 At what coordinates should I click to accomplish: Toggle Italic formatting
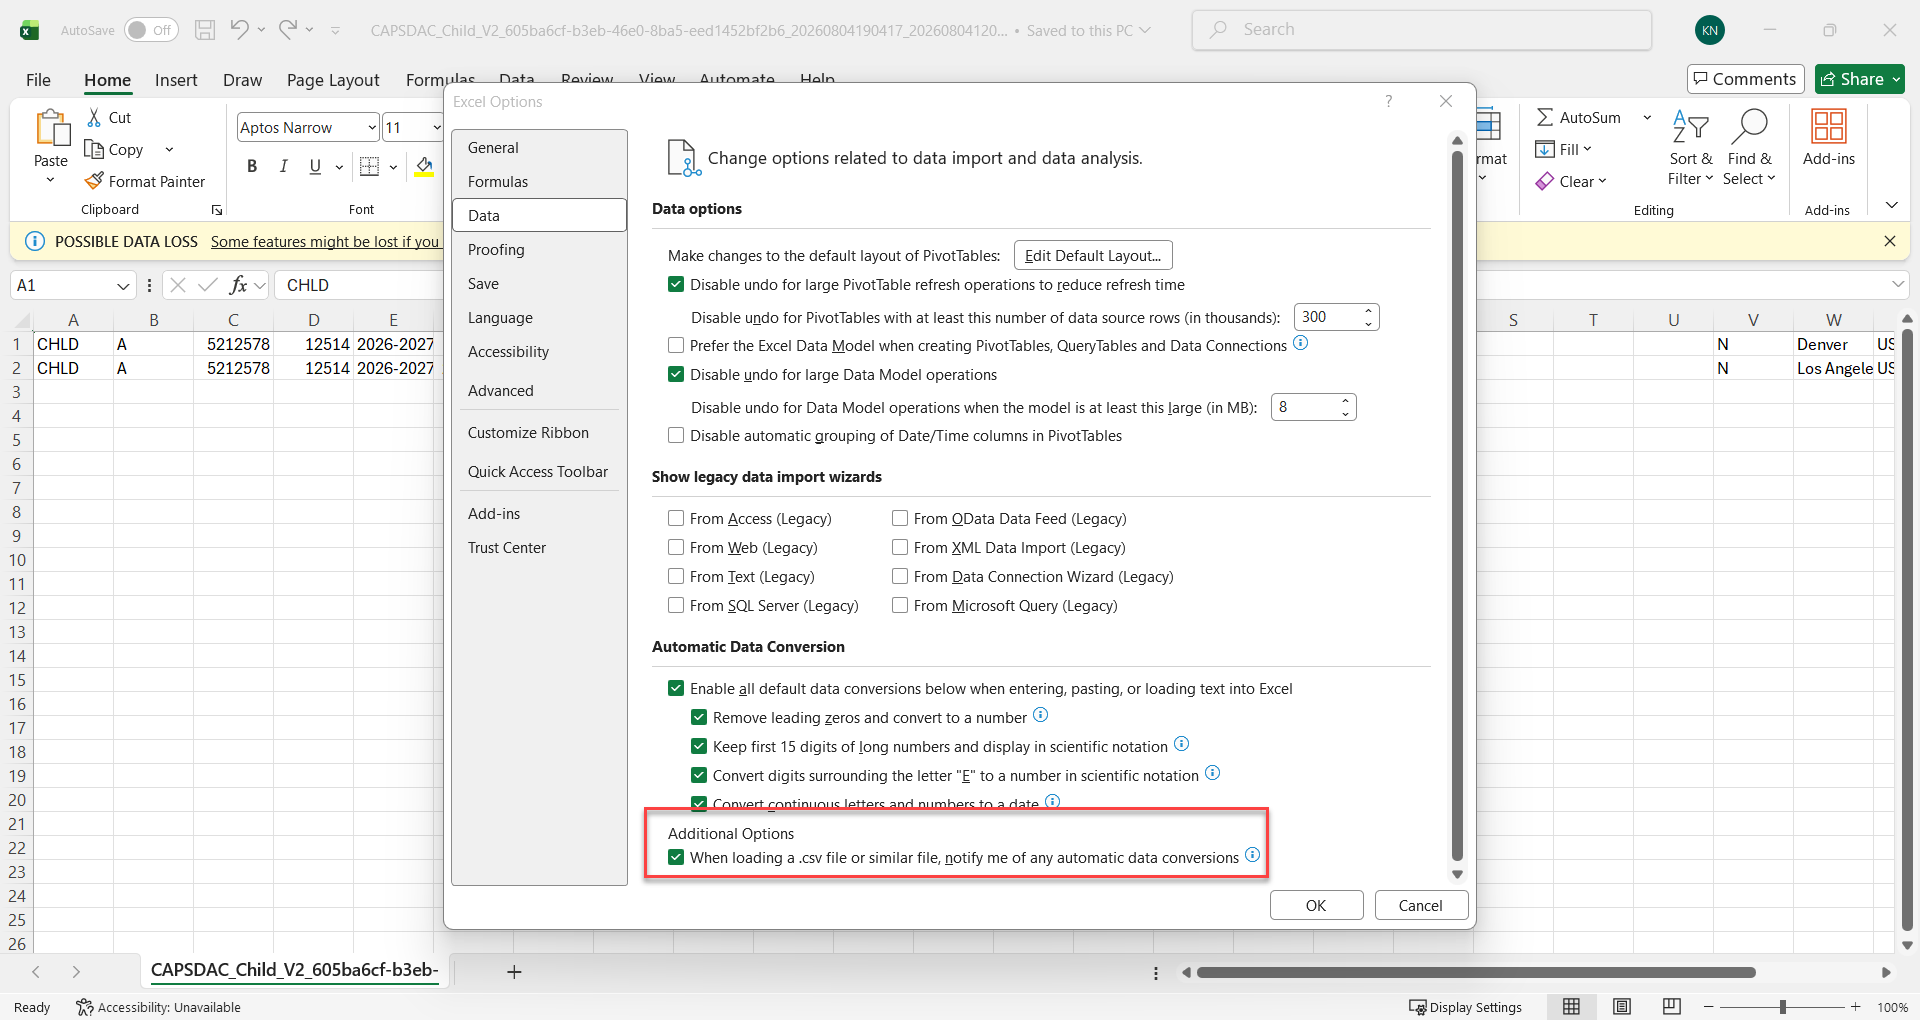284,166
